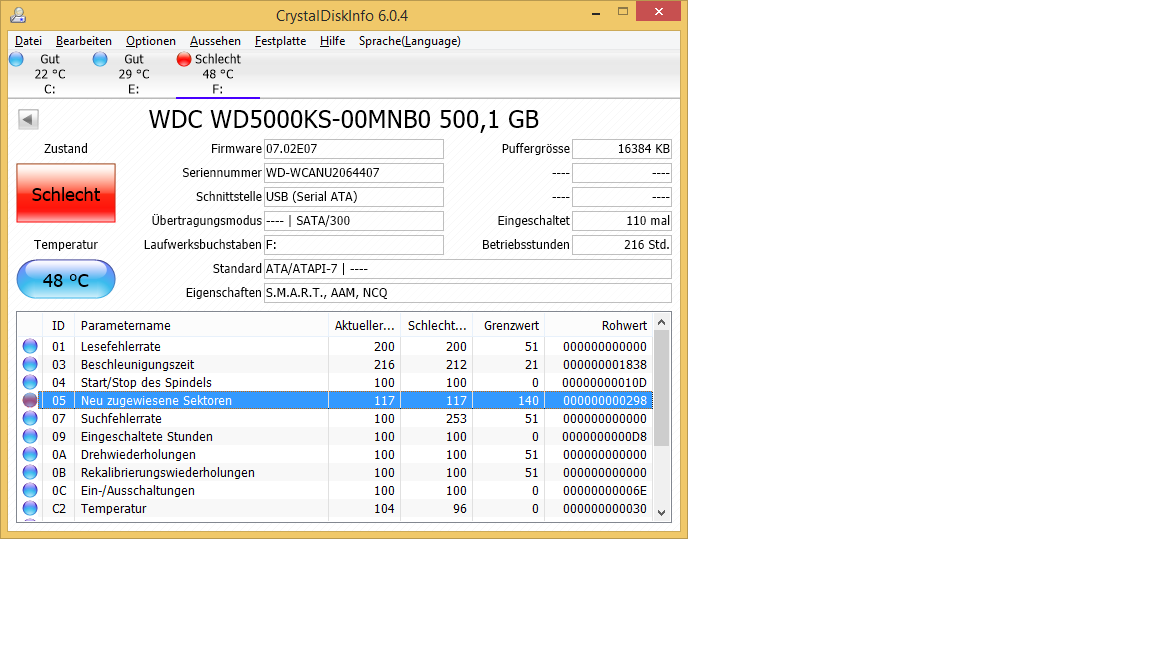
Task: Click status orb in Eingeschaltete Stunden row
Action: pos(30,436)
